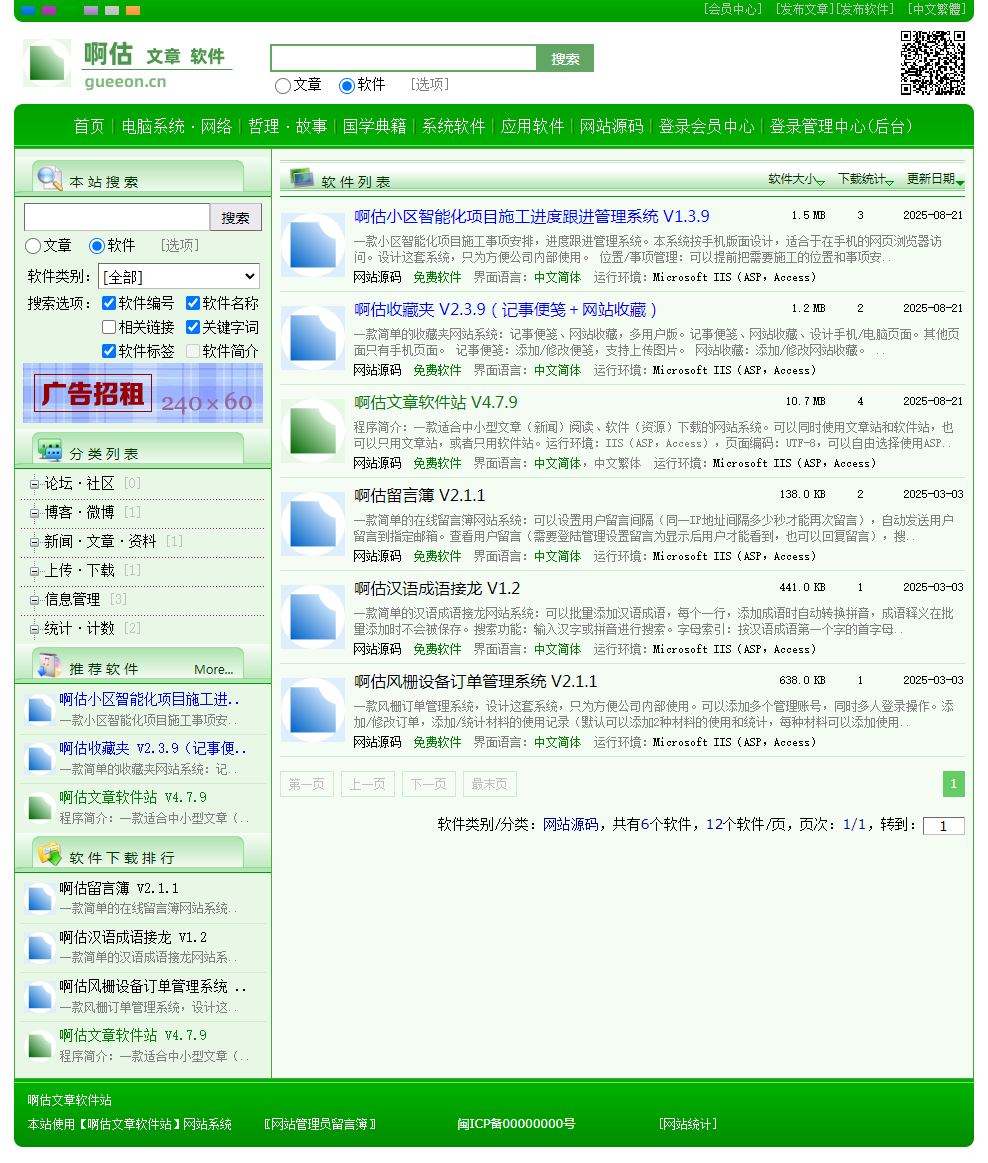The height and width of the screenshot is (1163, 988).
Task: Select the 文章 radio in sidebar search
Action: 33,246
